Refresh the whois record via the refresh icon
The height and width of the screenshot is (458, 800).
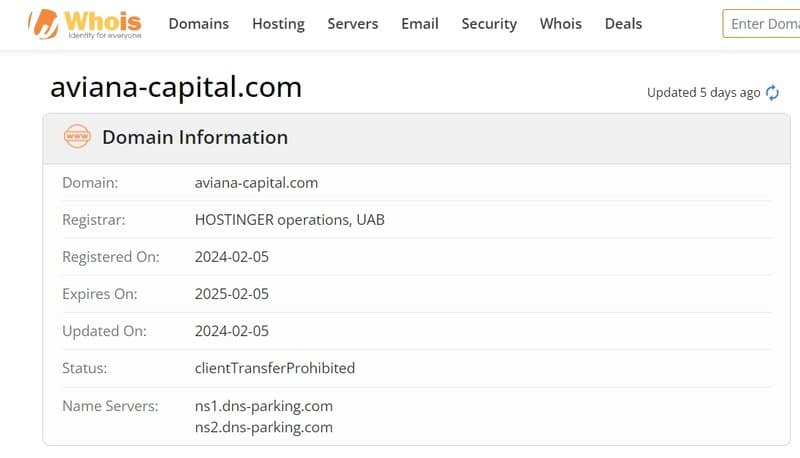point(772,92)
